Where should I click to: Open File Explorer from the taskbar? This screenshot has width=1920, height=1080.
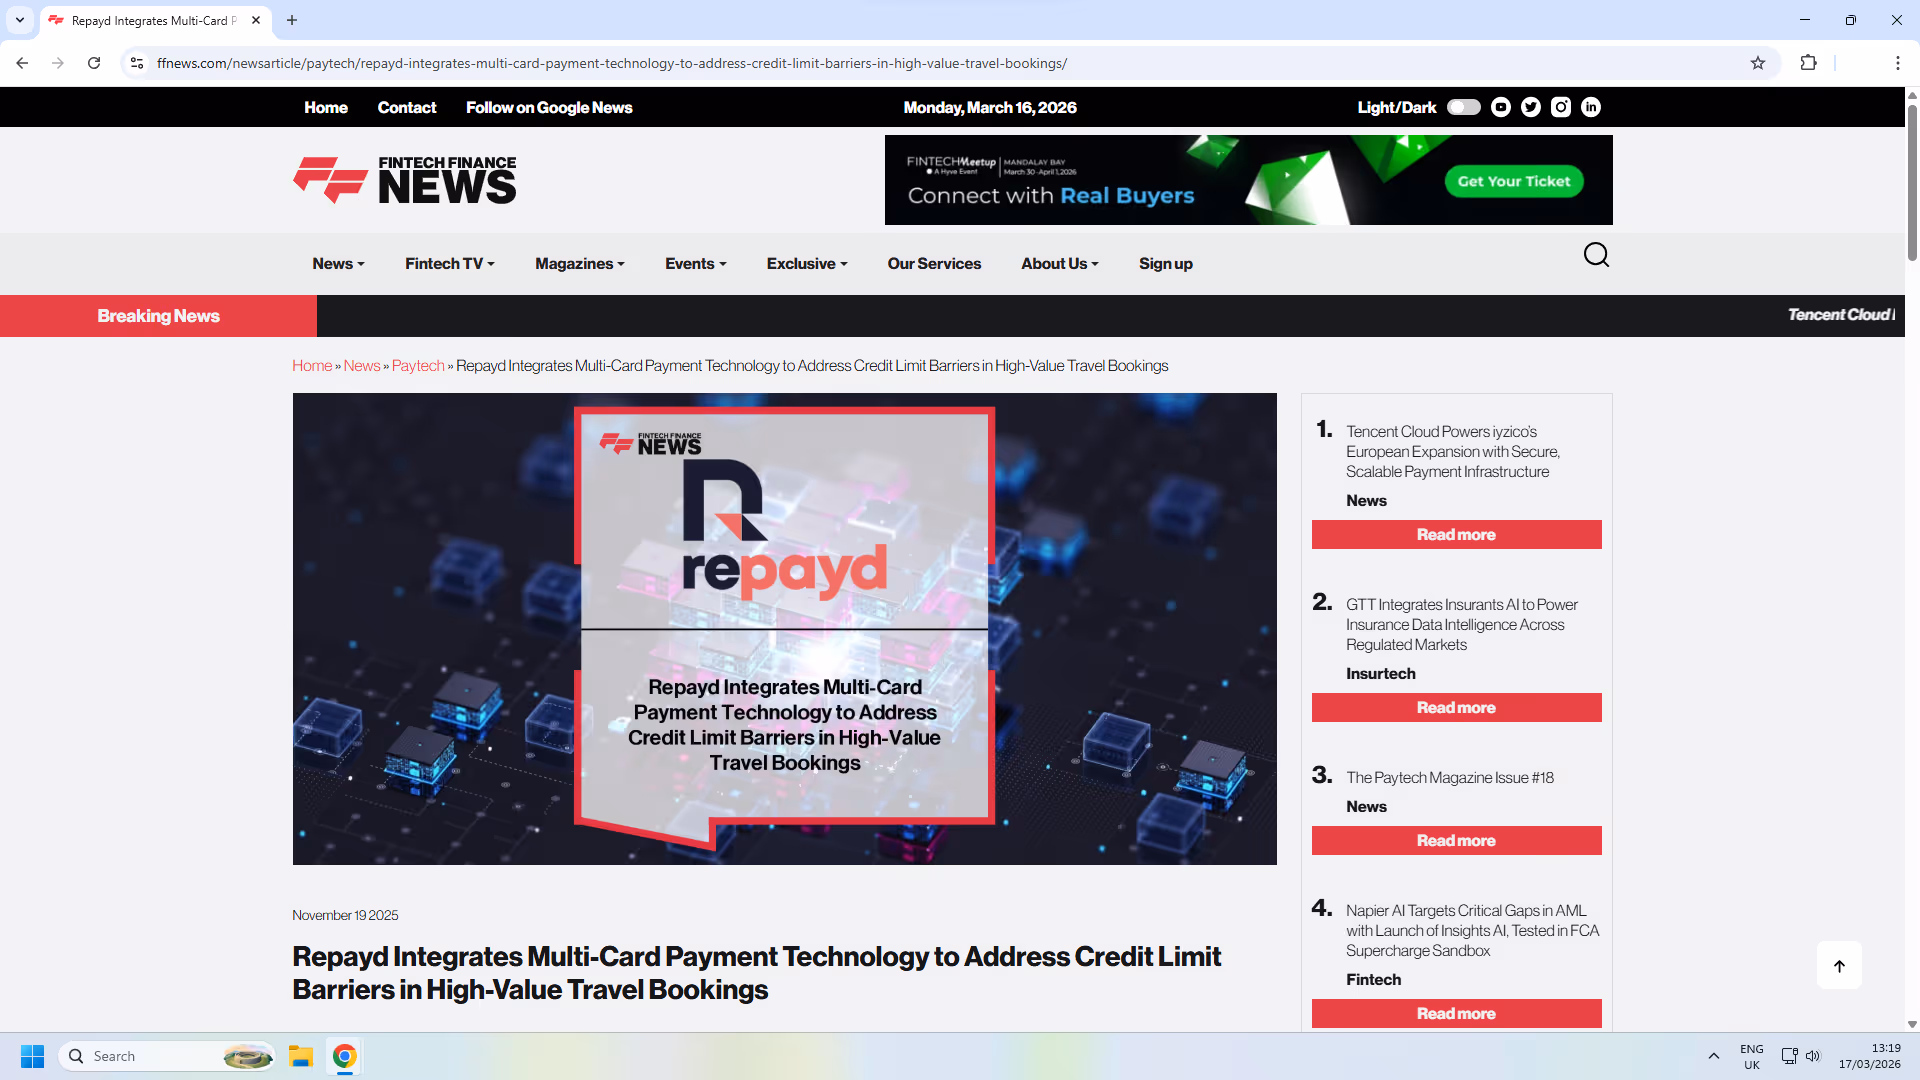coord(301,1056)
